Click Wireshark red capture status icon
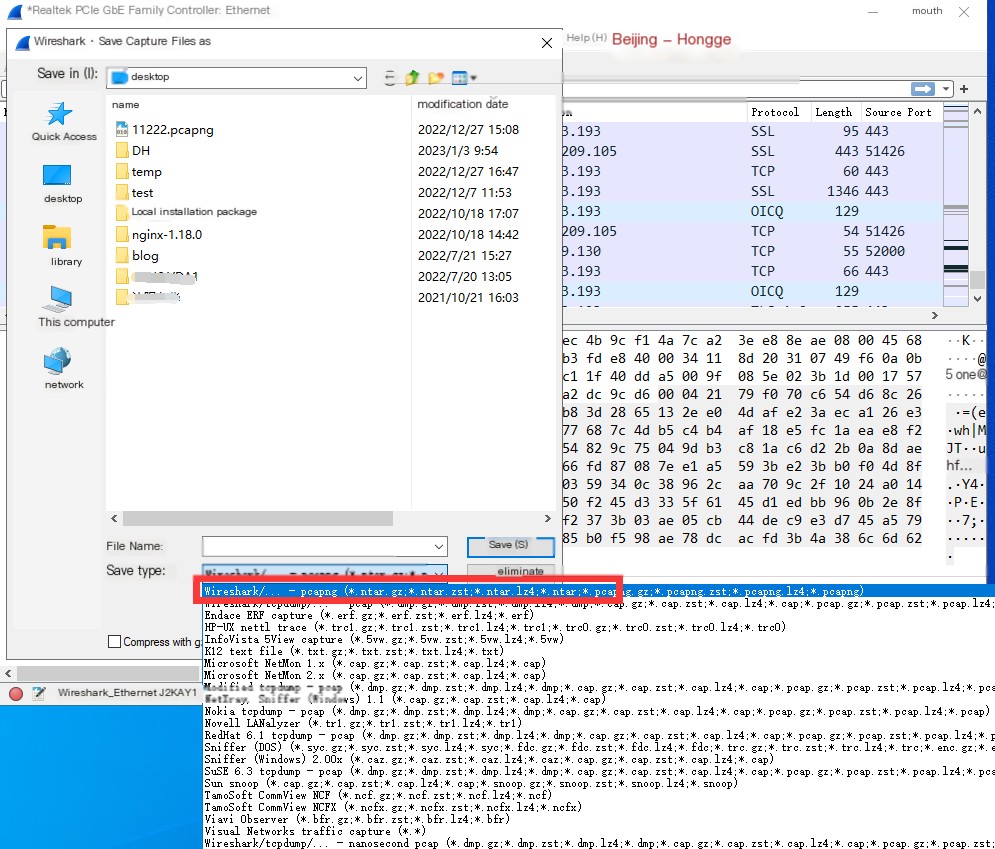Screen dimensions: 995x849 point(16,694)
